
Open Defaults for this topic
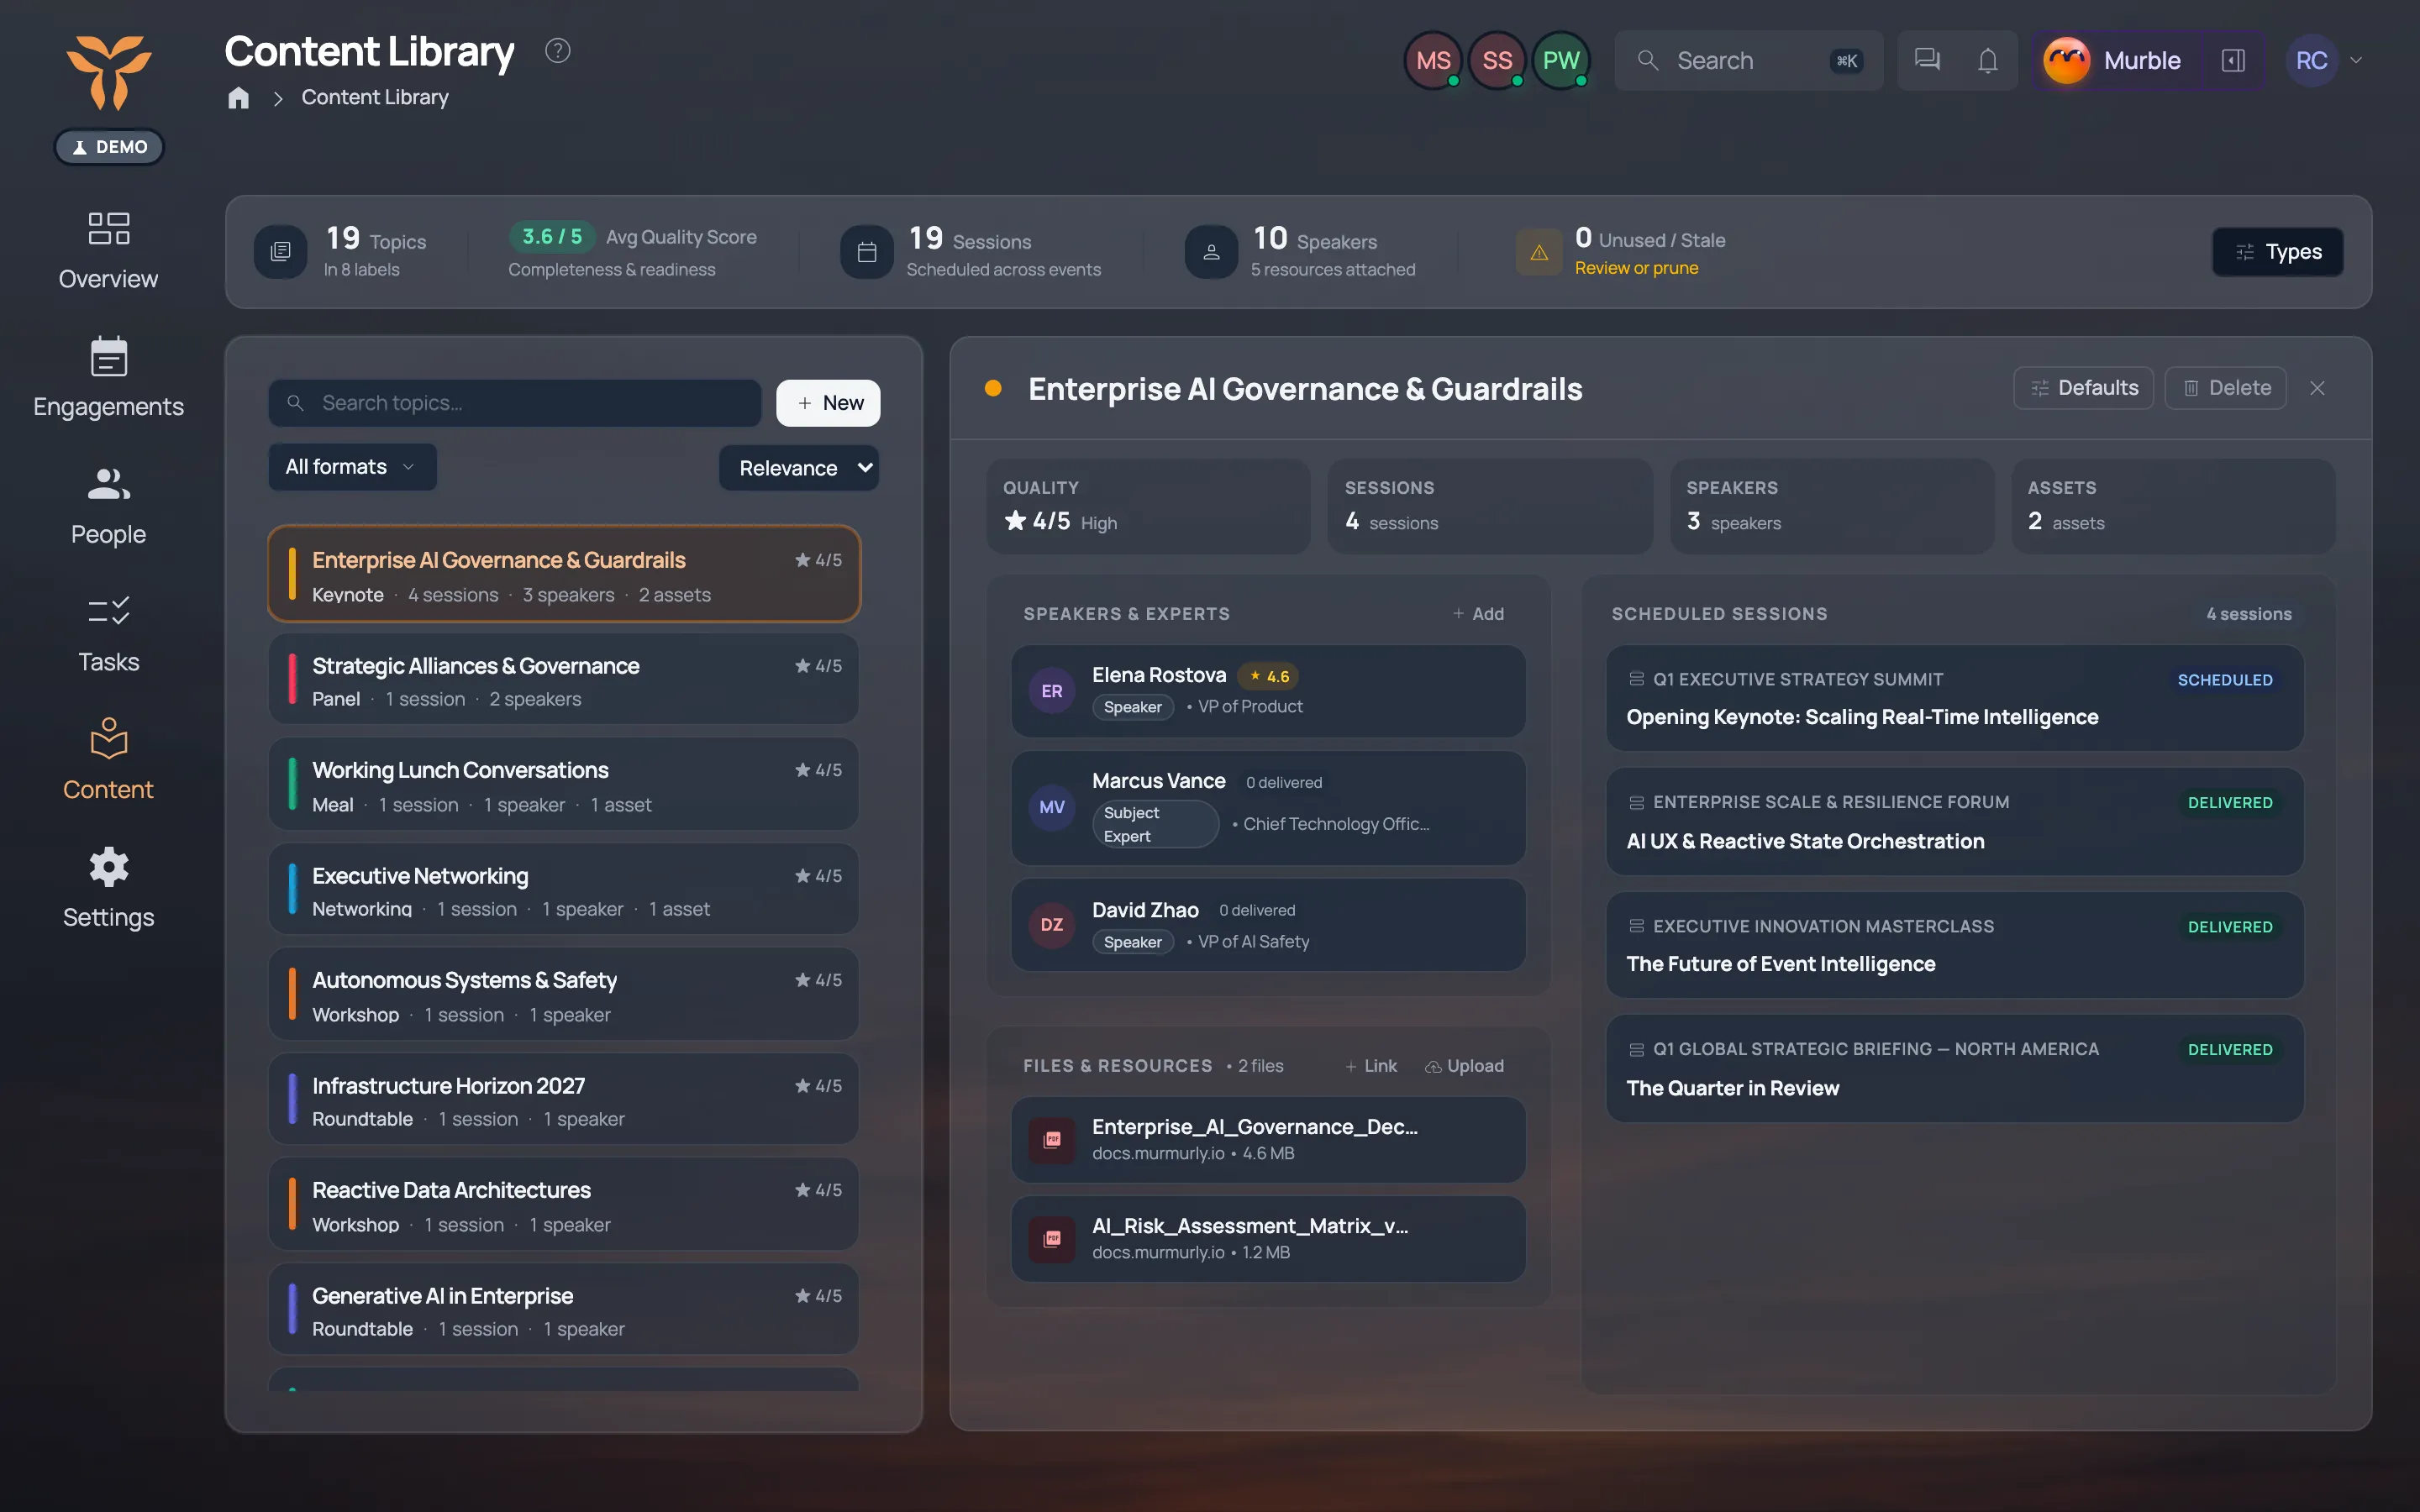point(2083,388)
